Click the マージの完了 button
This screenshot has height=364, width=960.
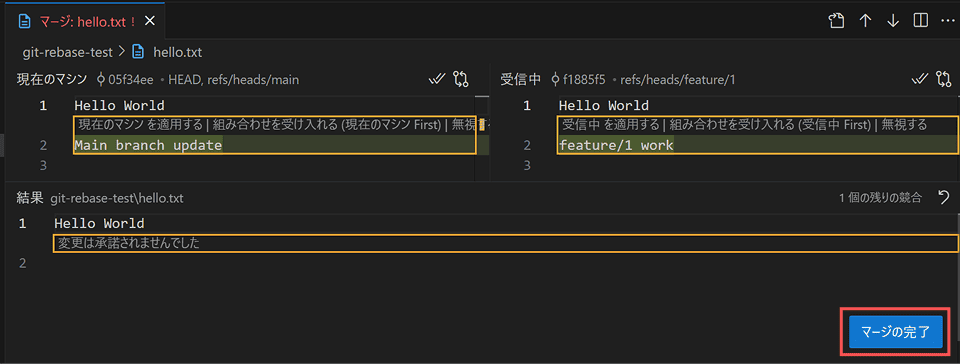(x=895, y=333)
